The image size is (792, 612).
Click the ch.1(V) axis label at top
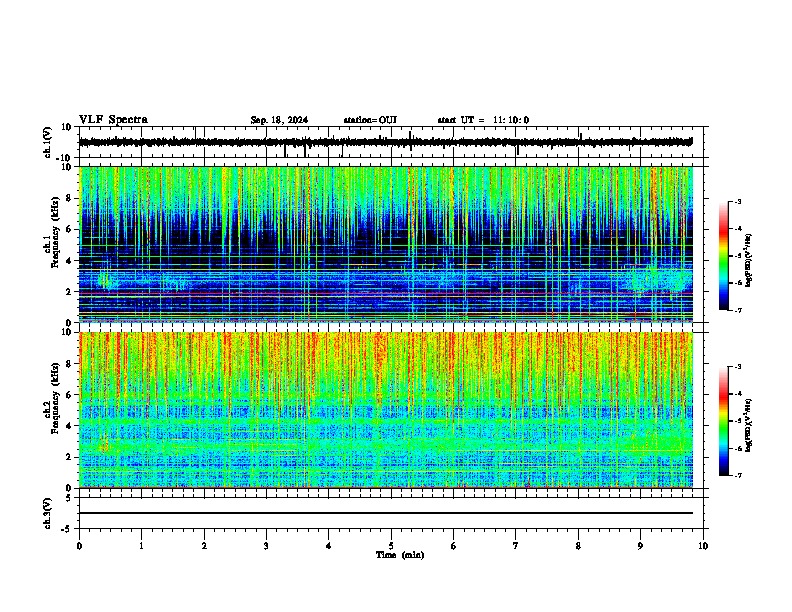[48, 142]
